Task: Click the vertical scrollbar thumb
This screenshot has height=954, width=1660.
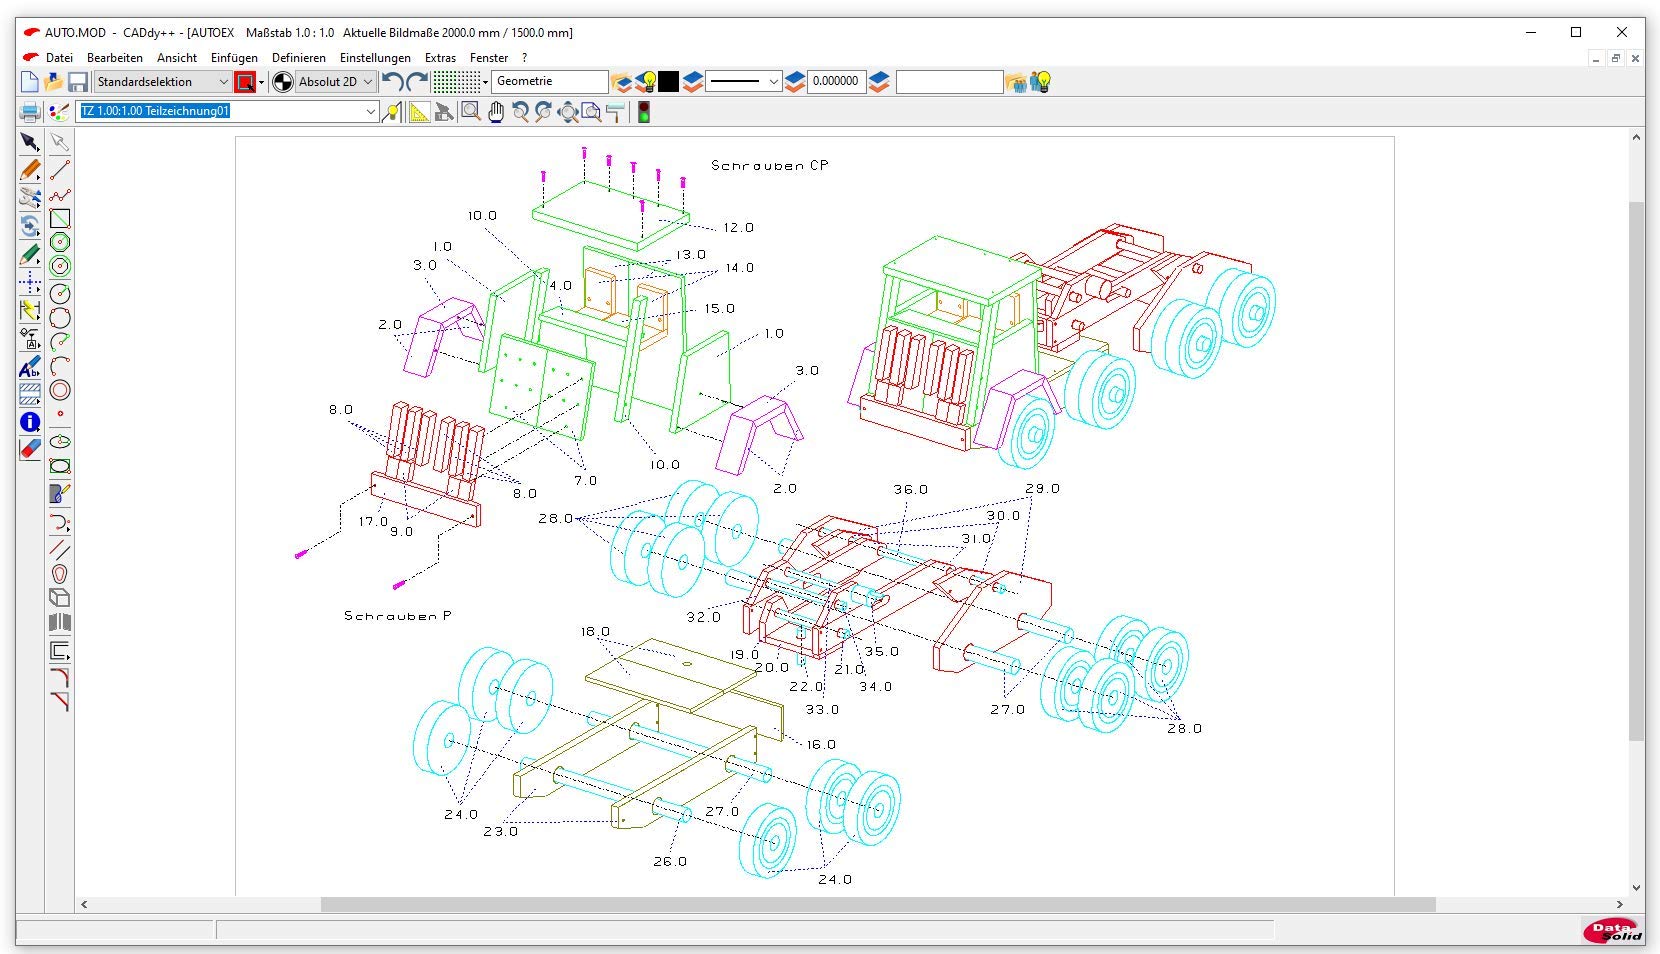Action: [1636, 471]
